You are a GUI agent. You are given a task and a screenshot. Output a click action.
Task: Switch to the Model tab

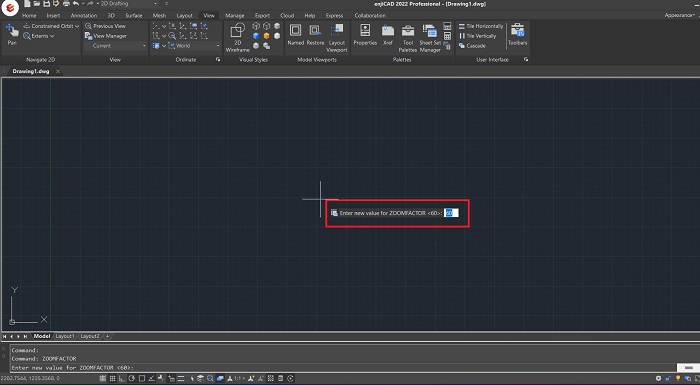click(42, 336)
